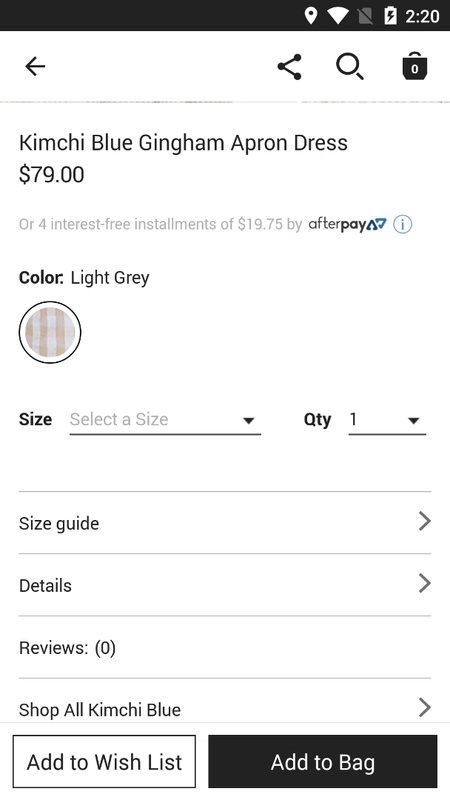This screenshot has height=800, width=450.
Task: Open Shop All Kimchi Blue
Action: click(225, 709)
